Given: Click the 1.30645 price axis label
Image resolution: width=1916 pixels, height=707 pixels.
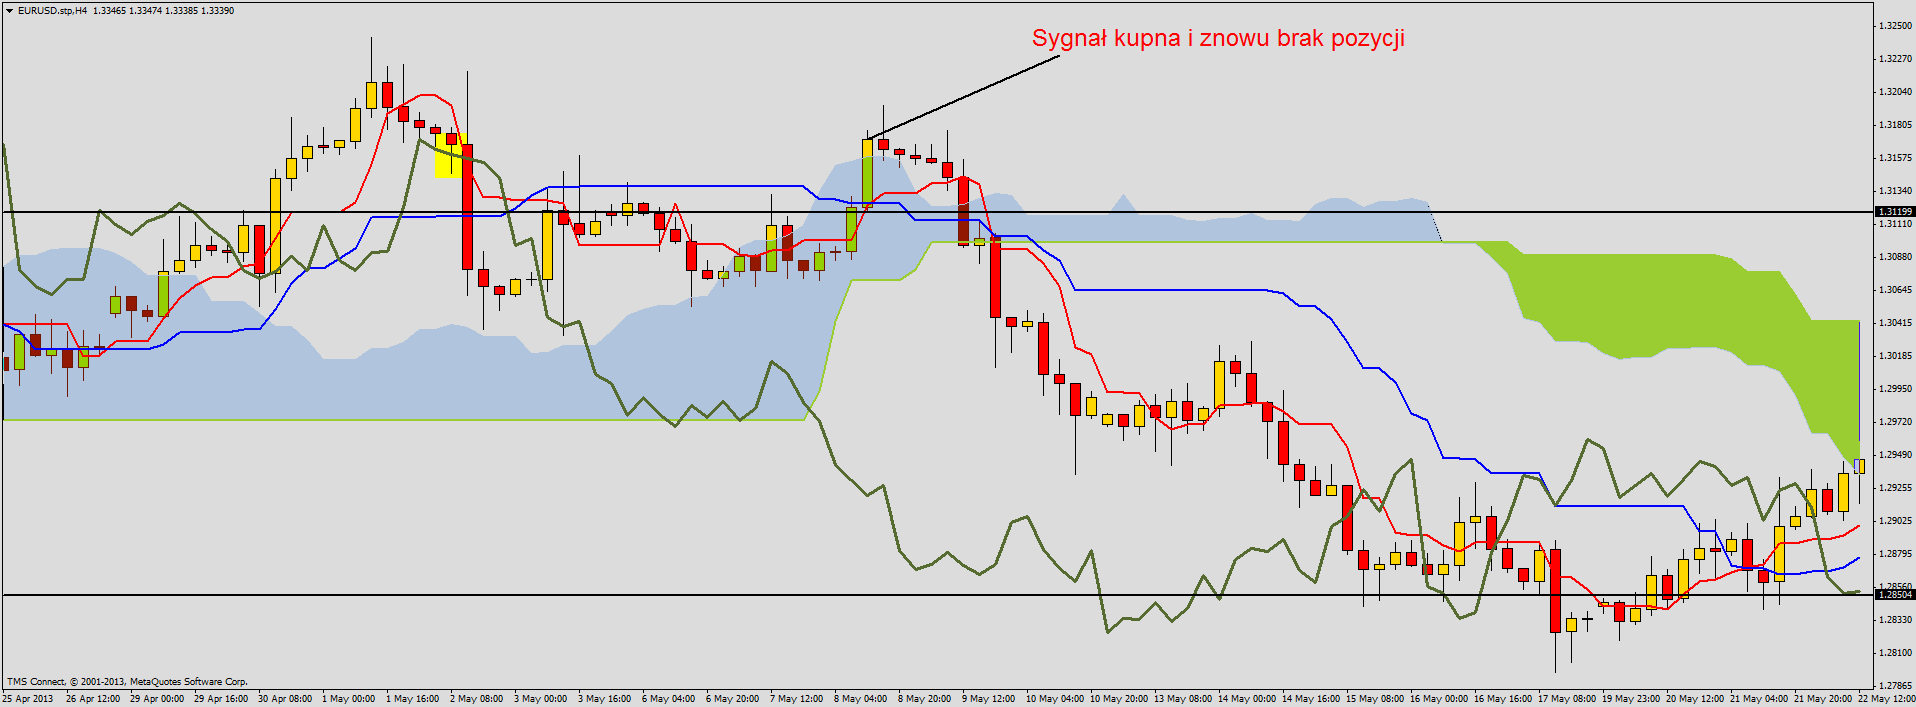Looking at the screenshot, I should coord(1895,290).
